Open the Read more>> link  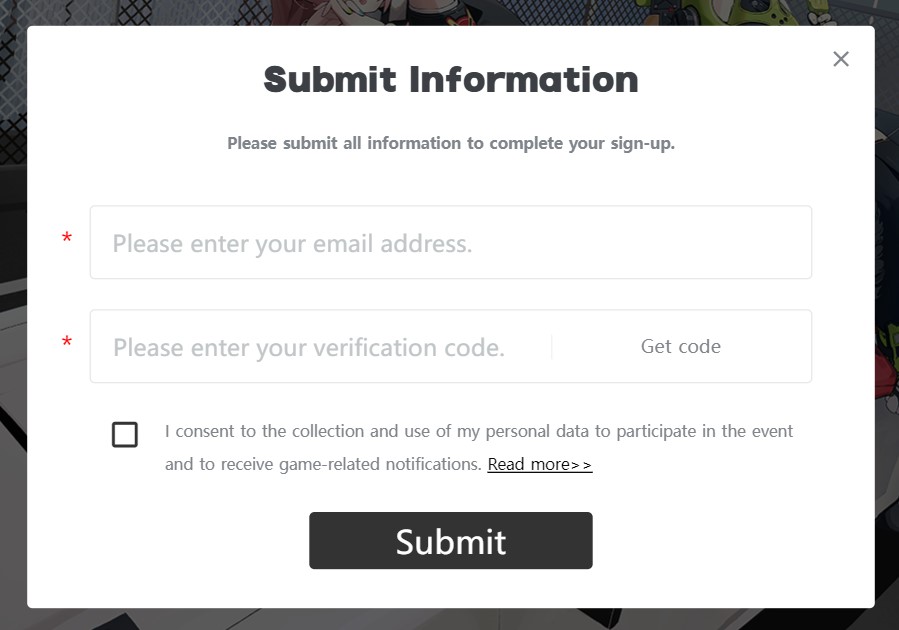540,465
